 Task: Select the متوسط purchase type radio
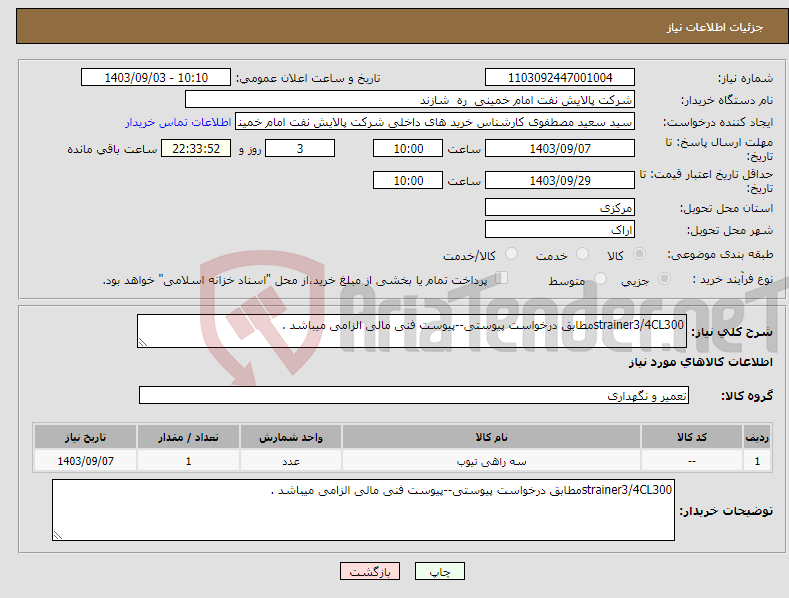click(x=600, y=278)
